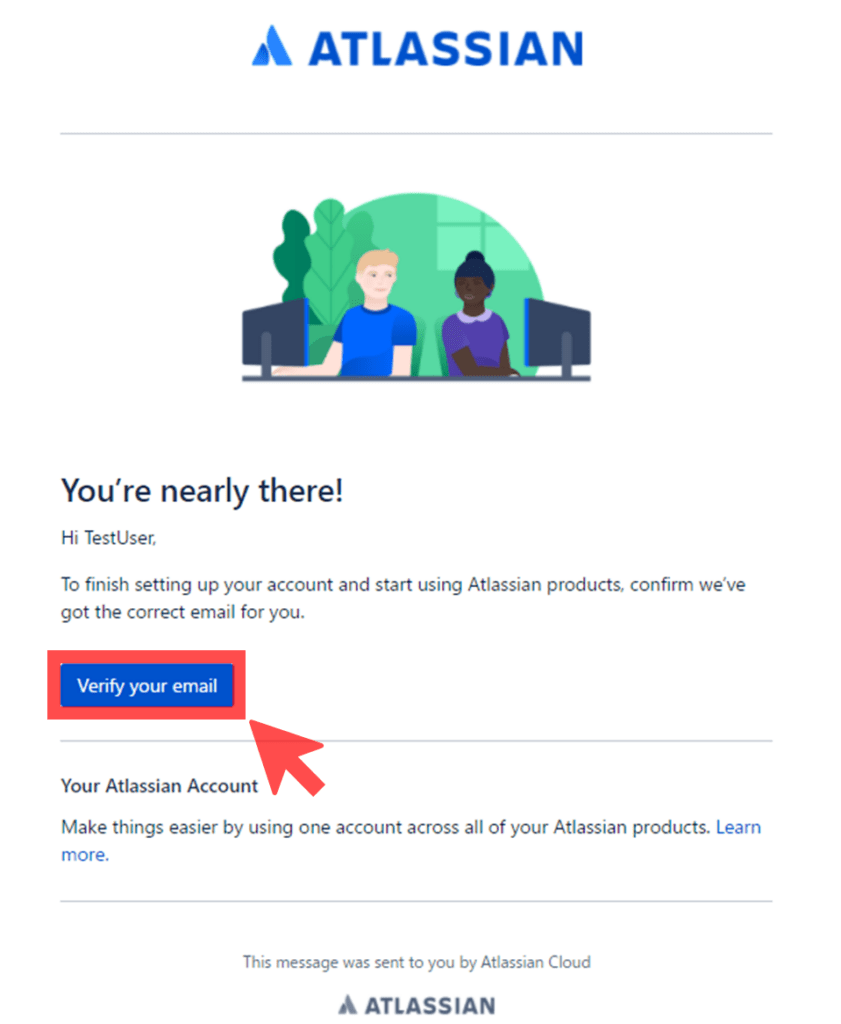Click the desk surface in the illustration

pos(416,378)
